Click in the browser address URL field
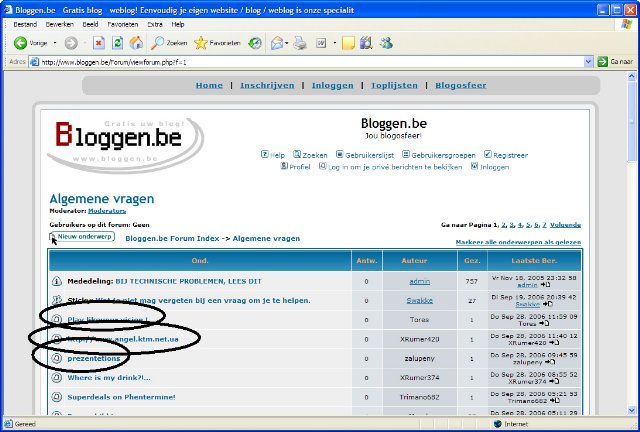 (300, 62)
